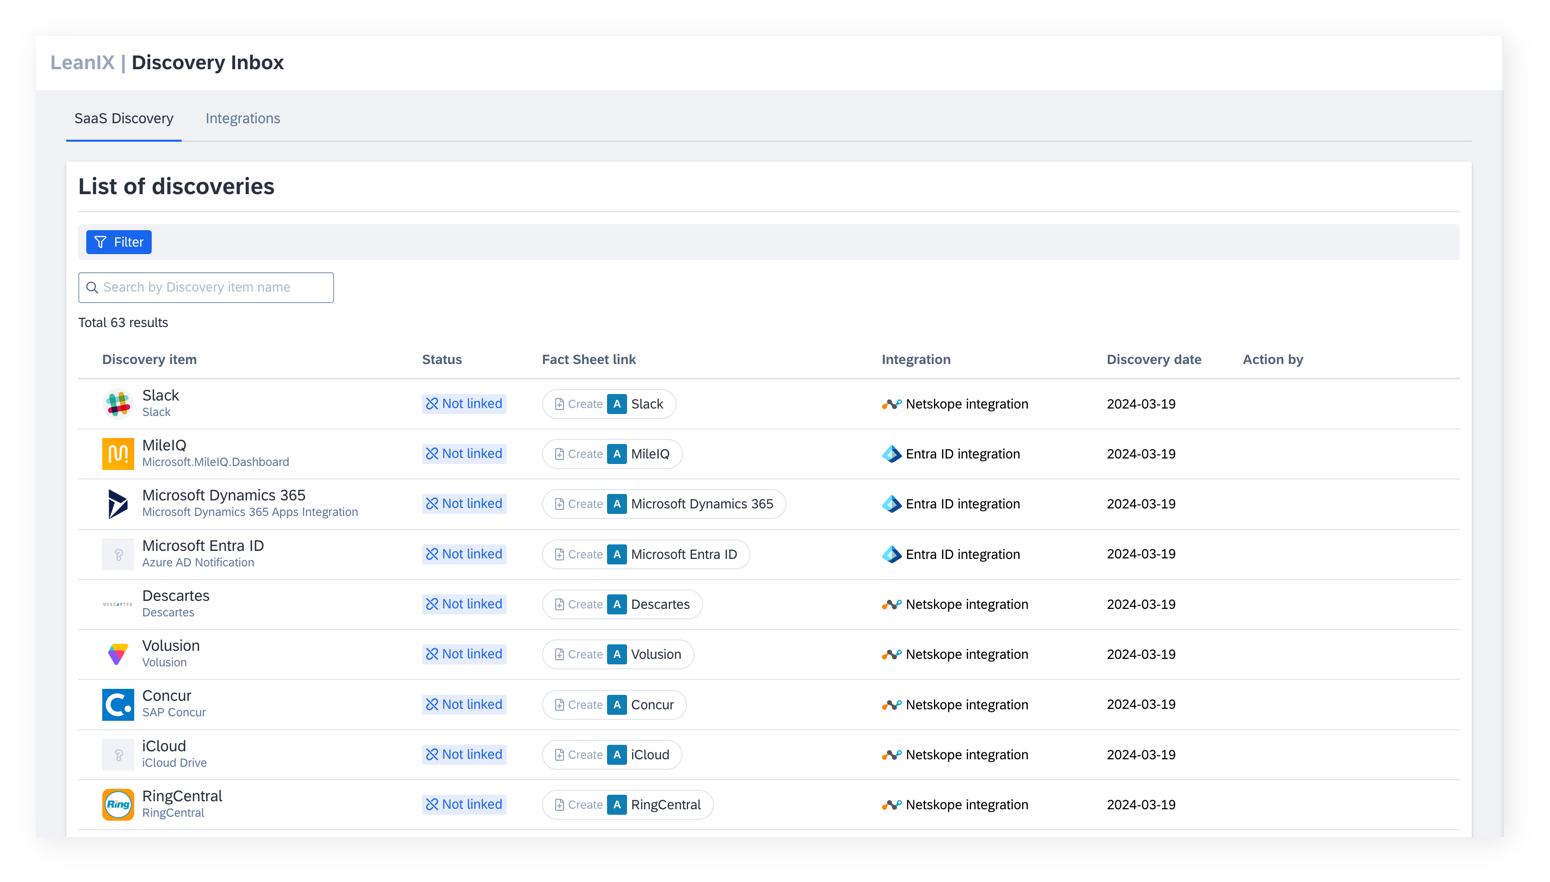Select 'SAP Concur' subtitle text
Screen dimensions: 1550x882
pos(174,713)
